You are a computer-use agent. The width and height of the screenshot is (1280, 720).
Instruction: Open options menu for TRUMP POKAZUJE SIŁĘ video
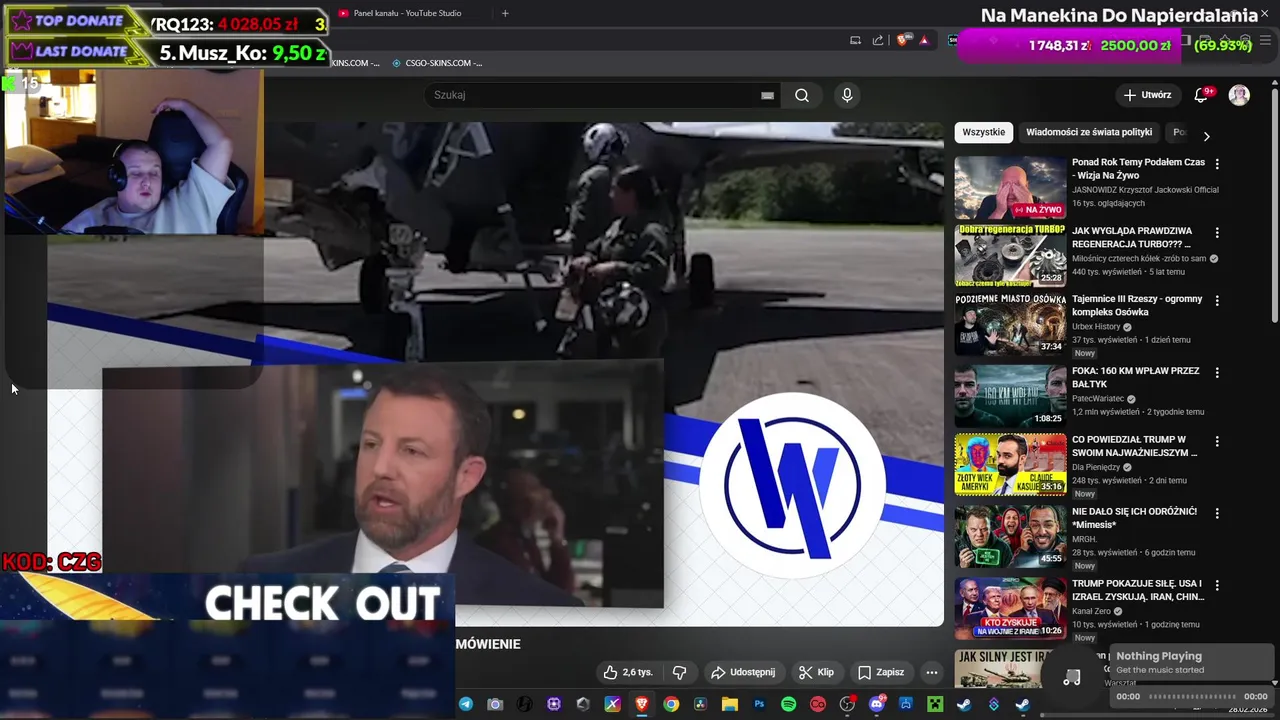(x=1217, y=584)
